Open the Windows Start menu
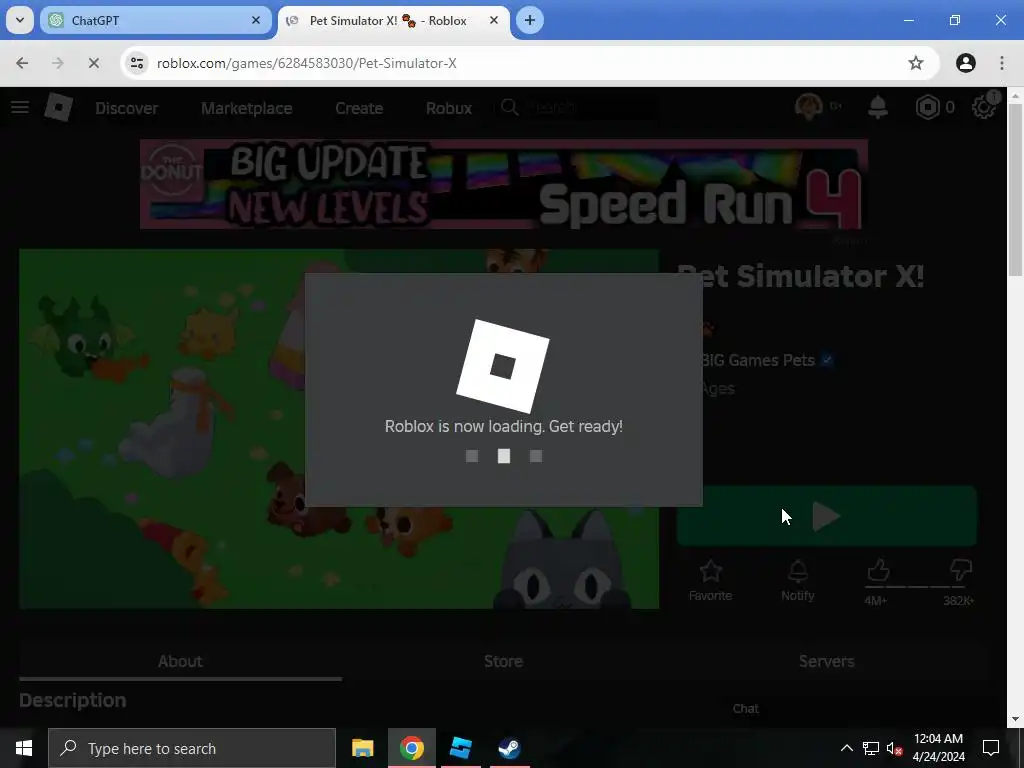This screenshot has width=1024, height=768. coord(24,748)
